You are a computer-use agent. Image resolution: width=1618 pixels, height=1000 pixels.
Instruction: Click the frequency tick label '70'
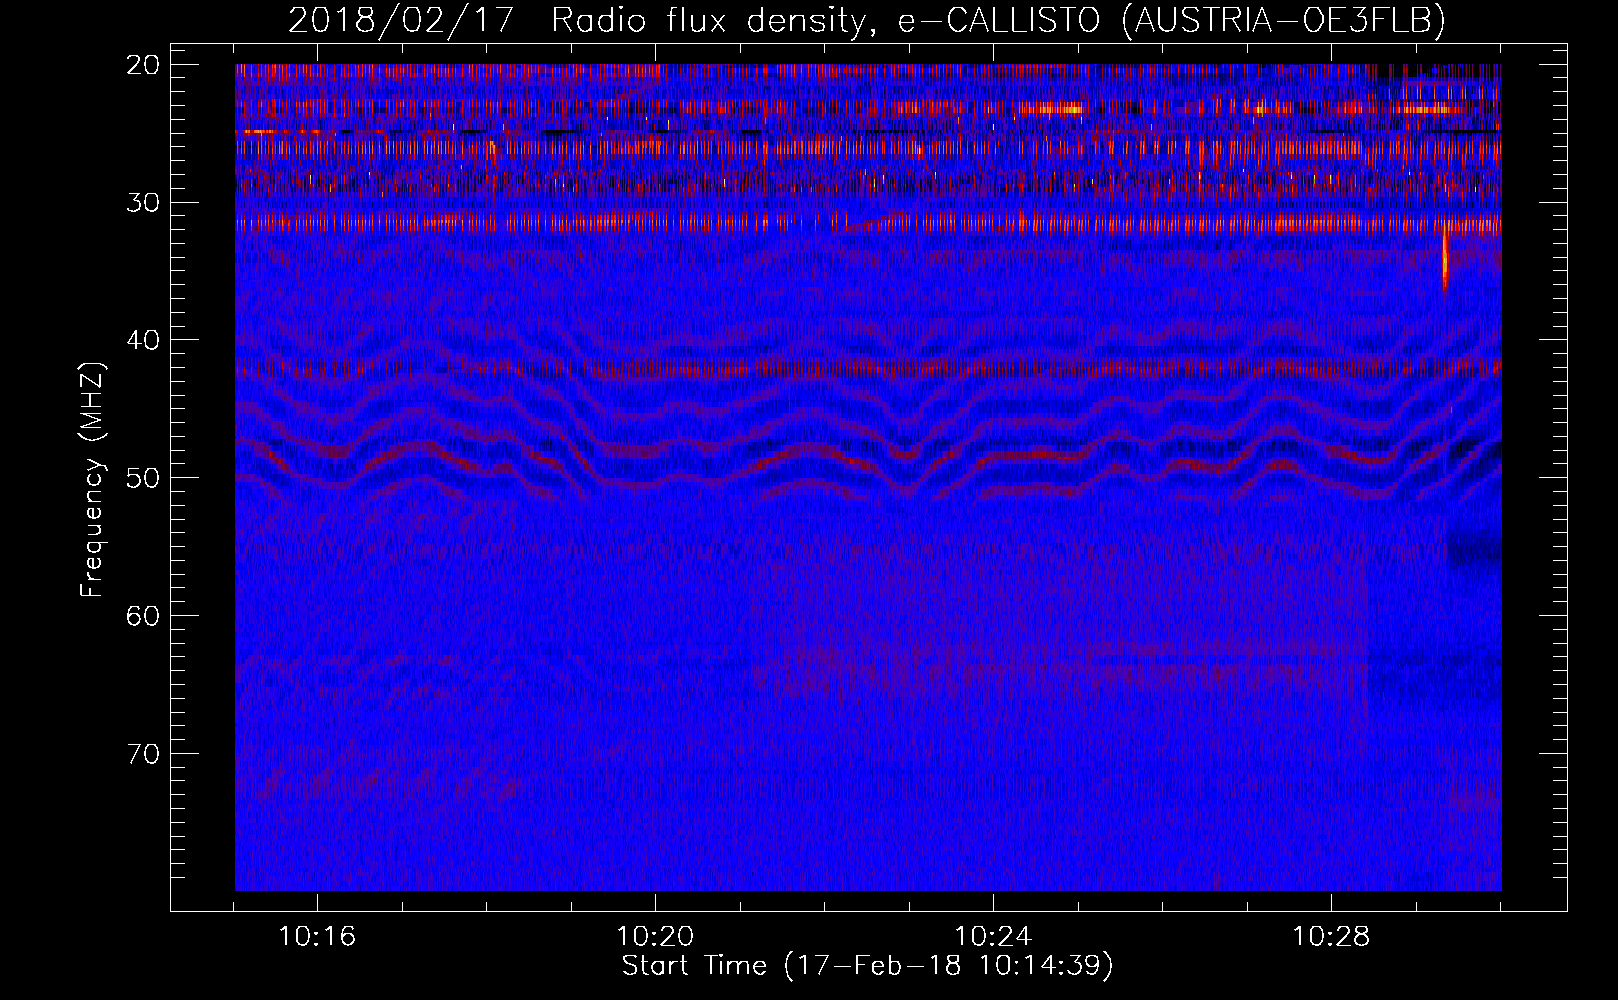[x=143, y=753]
